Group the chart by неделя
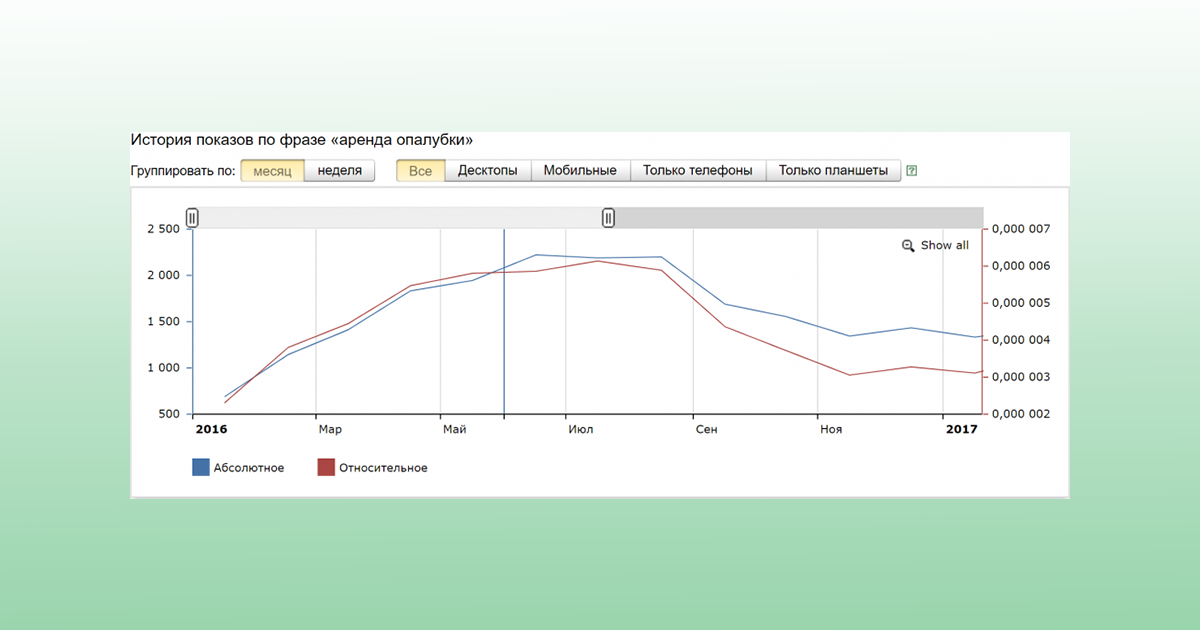1200x630 pixels. coord(340,171)
